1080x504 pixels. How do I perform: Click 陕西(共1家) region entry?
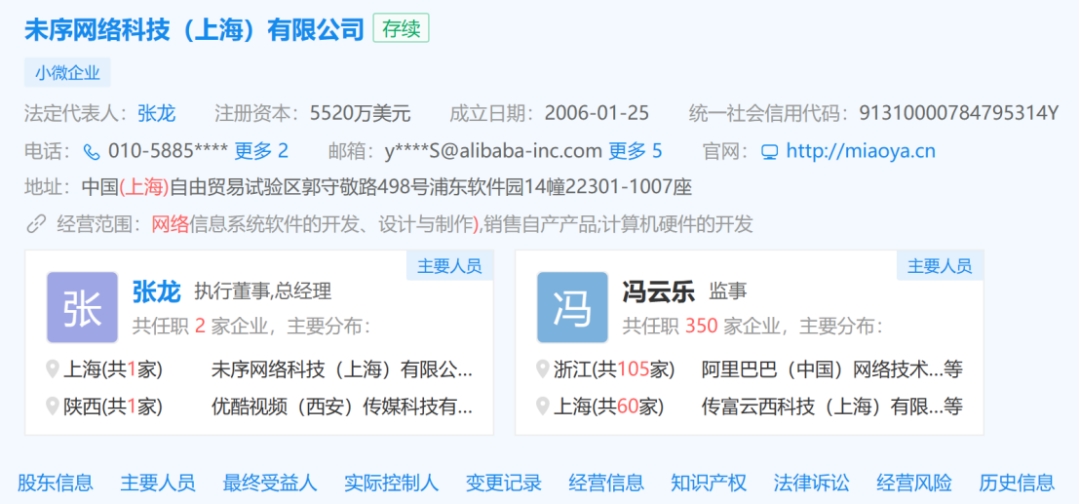pyautogui.click(x=113, y=406)
